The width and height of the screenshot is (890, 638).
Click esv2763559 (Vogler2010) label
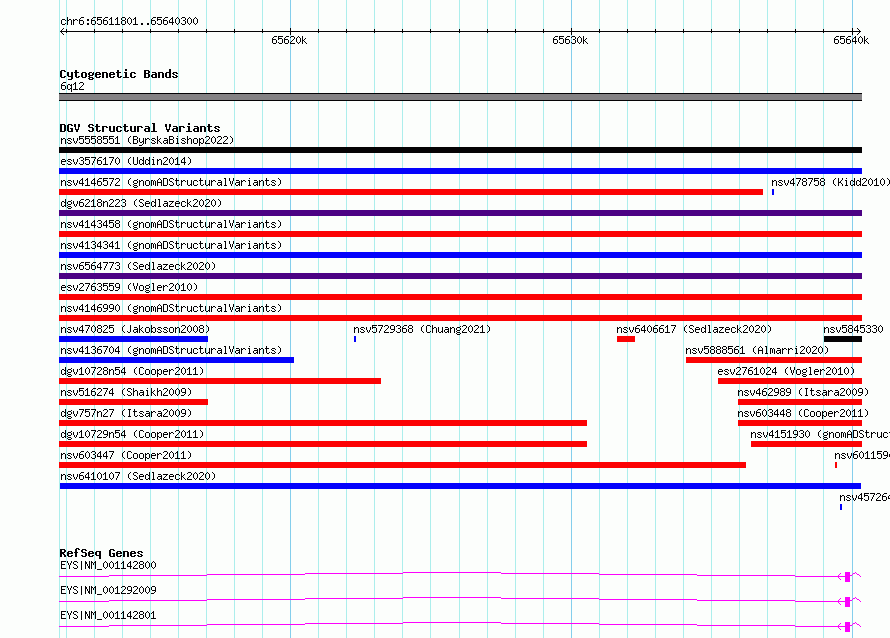pos(129,287)
